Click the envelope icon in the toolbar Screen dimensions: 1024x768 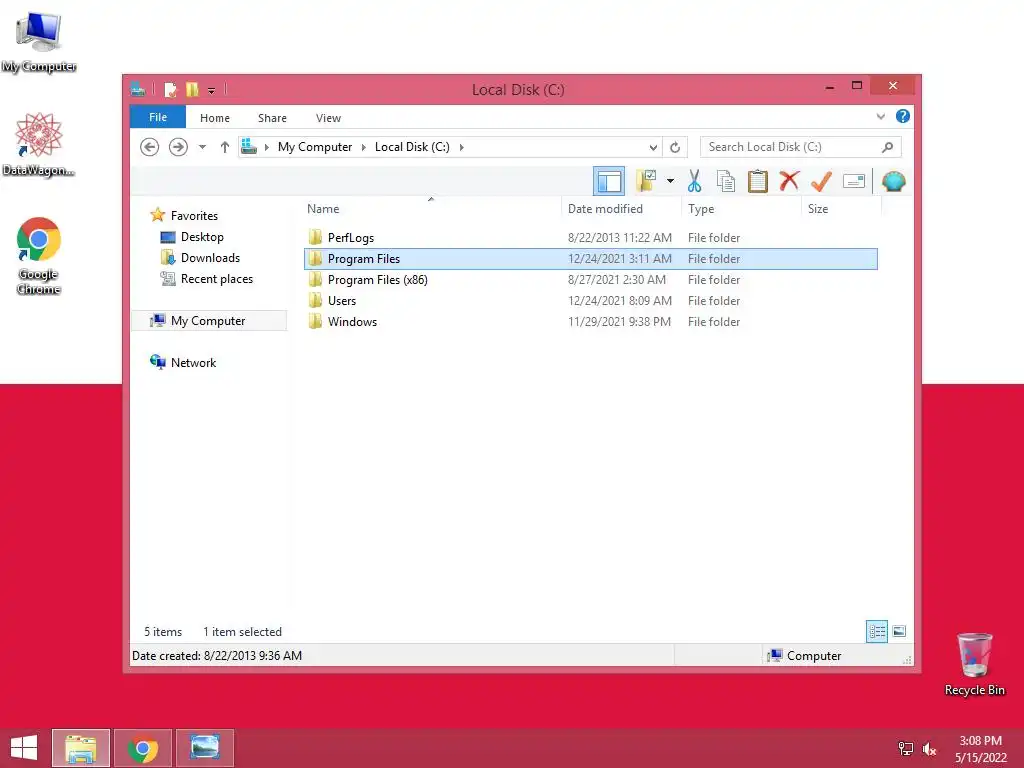(854, 181)
